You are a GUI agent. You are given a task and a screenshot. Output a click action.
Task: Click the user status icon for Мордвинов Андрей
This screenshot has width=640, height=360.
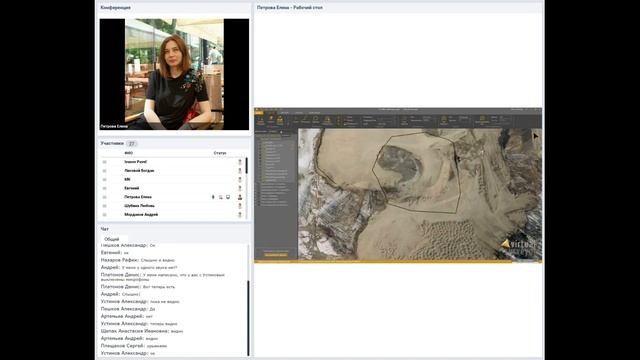coord(240,215)
